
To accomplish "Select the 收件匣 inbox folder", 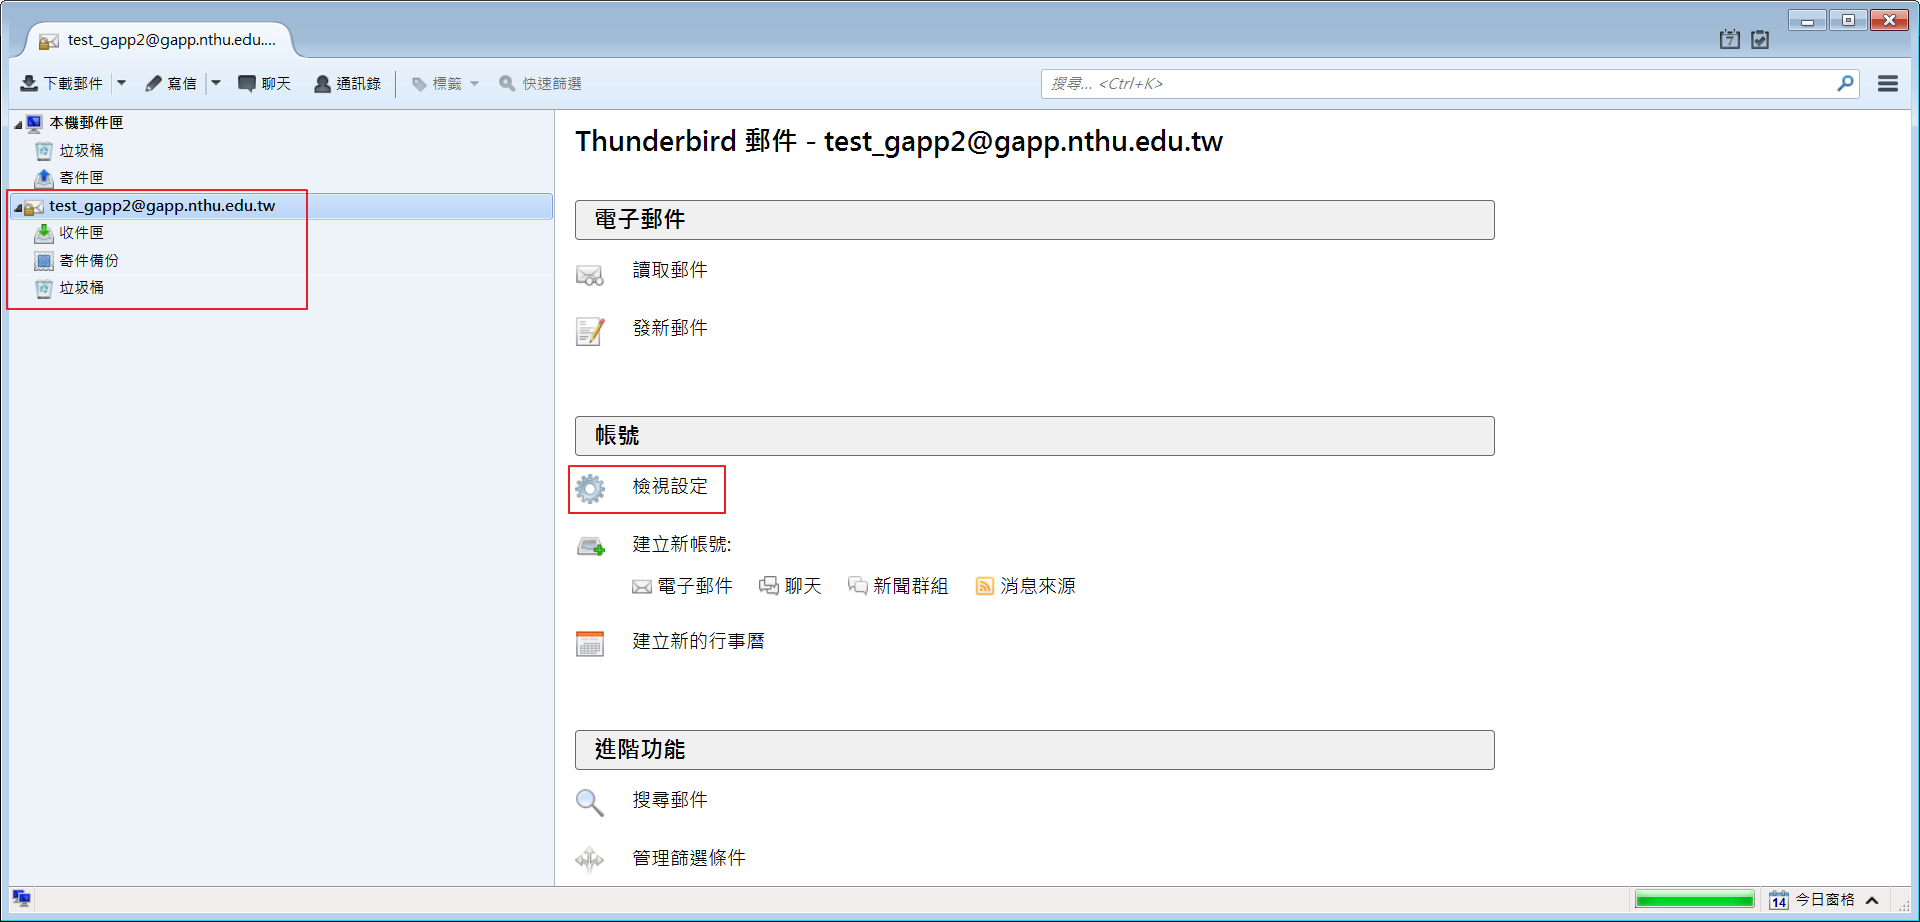I will click(x=81, y=233).
